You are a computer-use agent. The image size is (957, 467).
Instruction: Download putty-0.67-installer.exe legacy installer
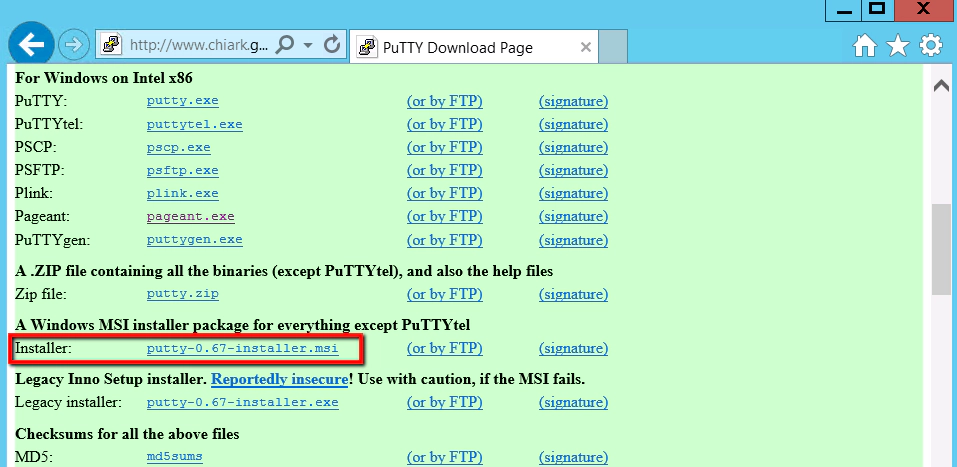[242, 402]
